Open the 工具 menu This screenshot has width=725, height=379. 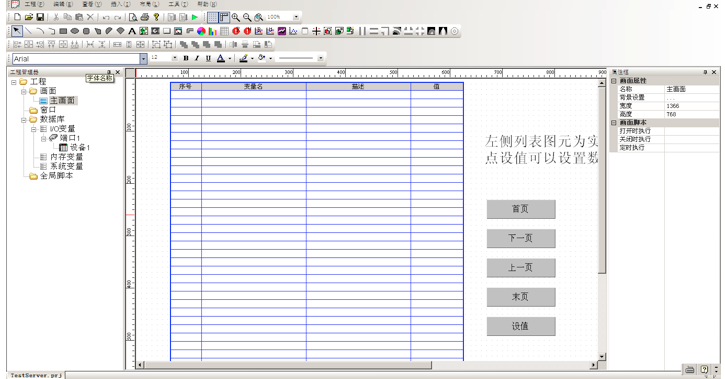coord(178,4)
